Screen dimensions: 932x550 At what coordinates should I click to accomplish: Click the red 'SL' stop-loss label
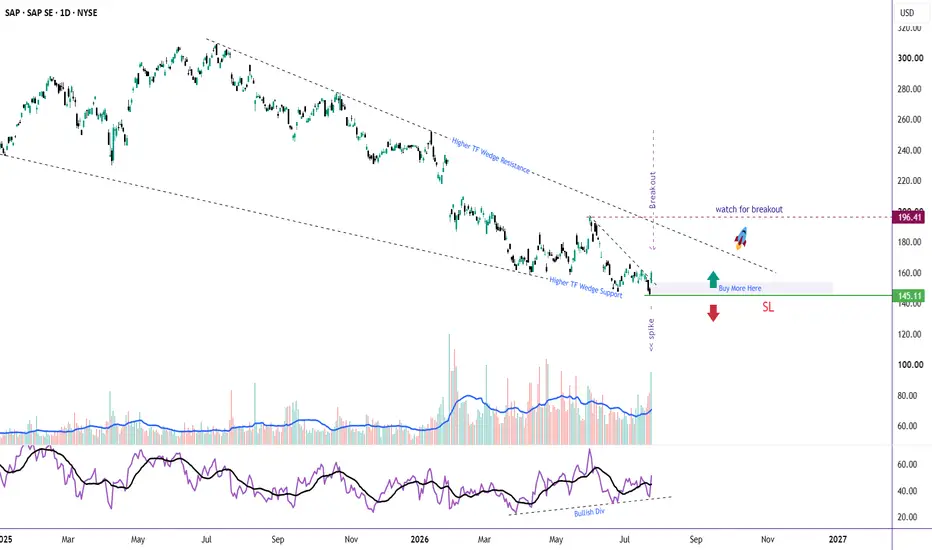(768, 307)
